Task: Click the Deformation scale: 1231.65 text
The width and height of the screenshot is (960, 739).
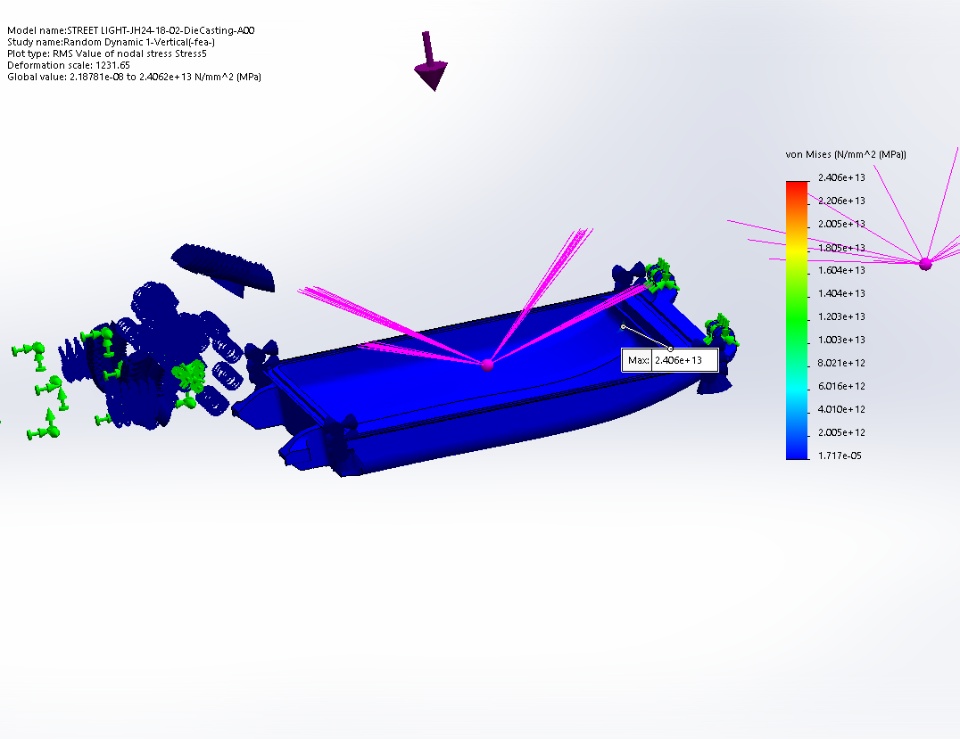Action: click(x=69, y=65)
